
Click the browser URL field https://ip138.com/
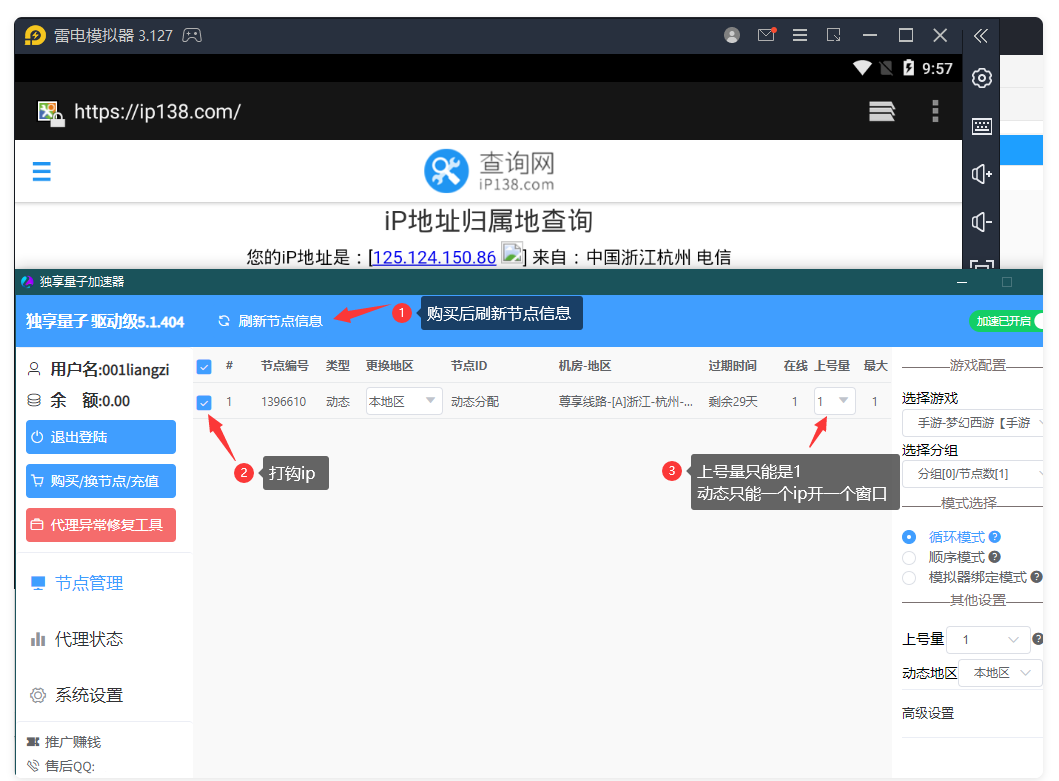[157, 111]
